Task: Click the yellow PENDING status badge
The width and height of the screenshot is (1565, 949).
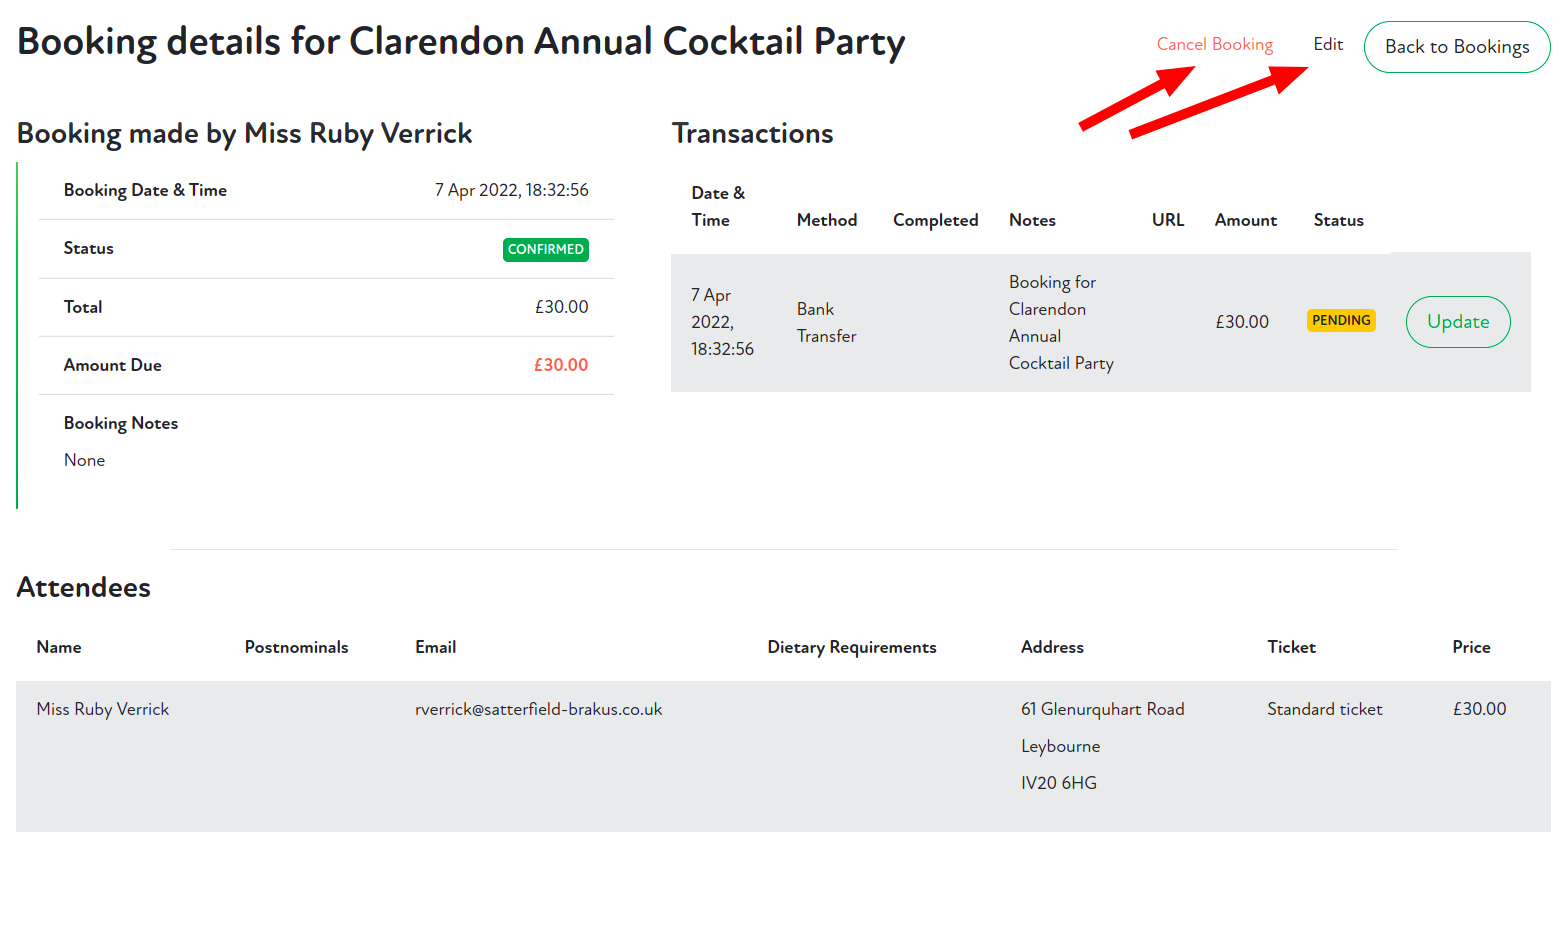Action: pos(1341,321)
